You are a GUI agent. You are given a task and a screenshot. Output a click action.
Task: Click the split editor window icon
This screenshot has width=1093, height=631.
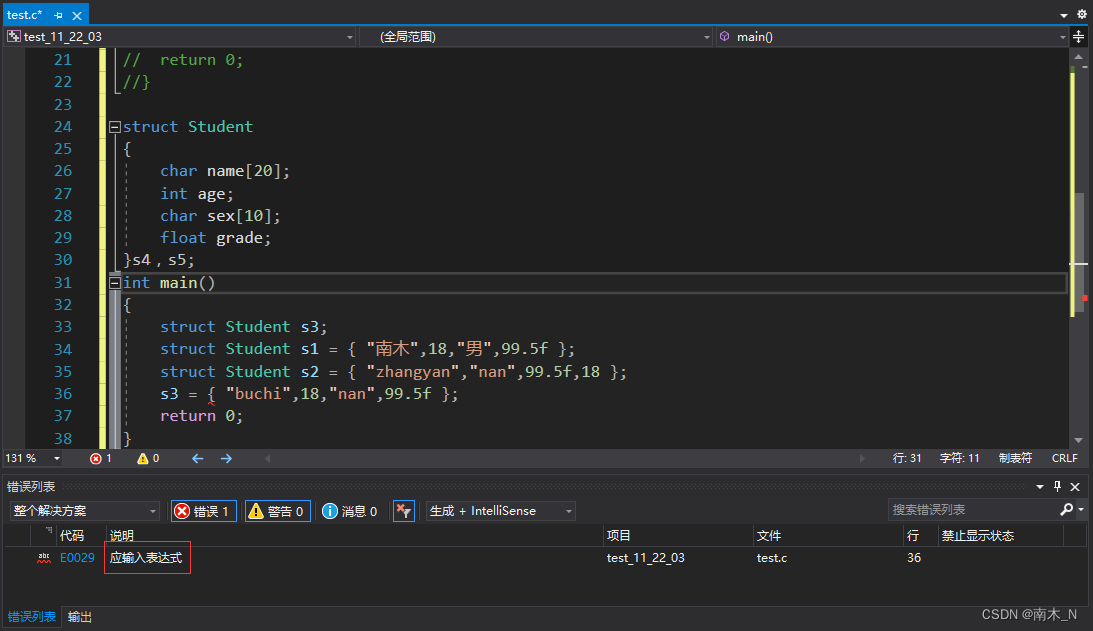(1078, 36)
